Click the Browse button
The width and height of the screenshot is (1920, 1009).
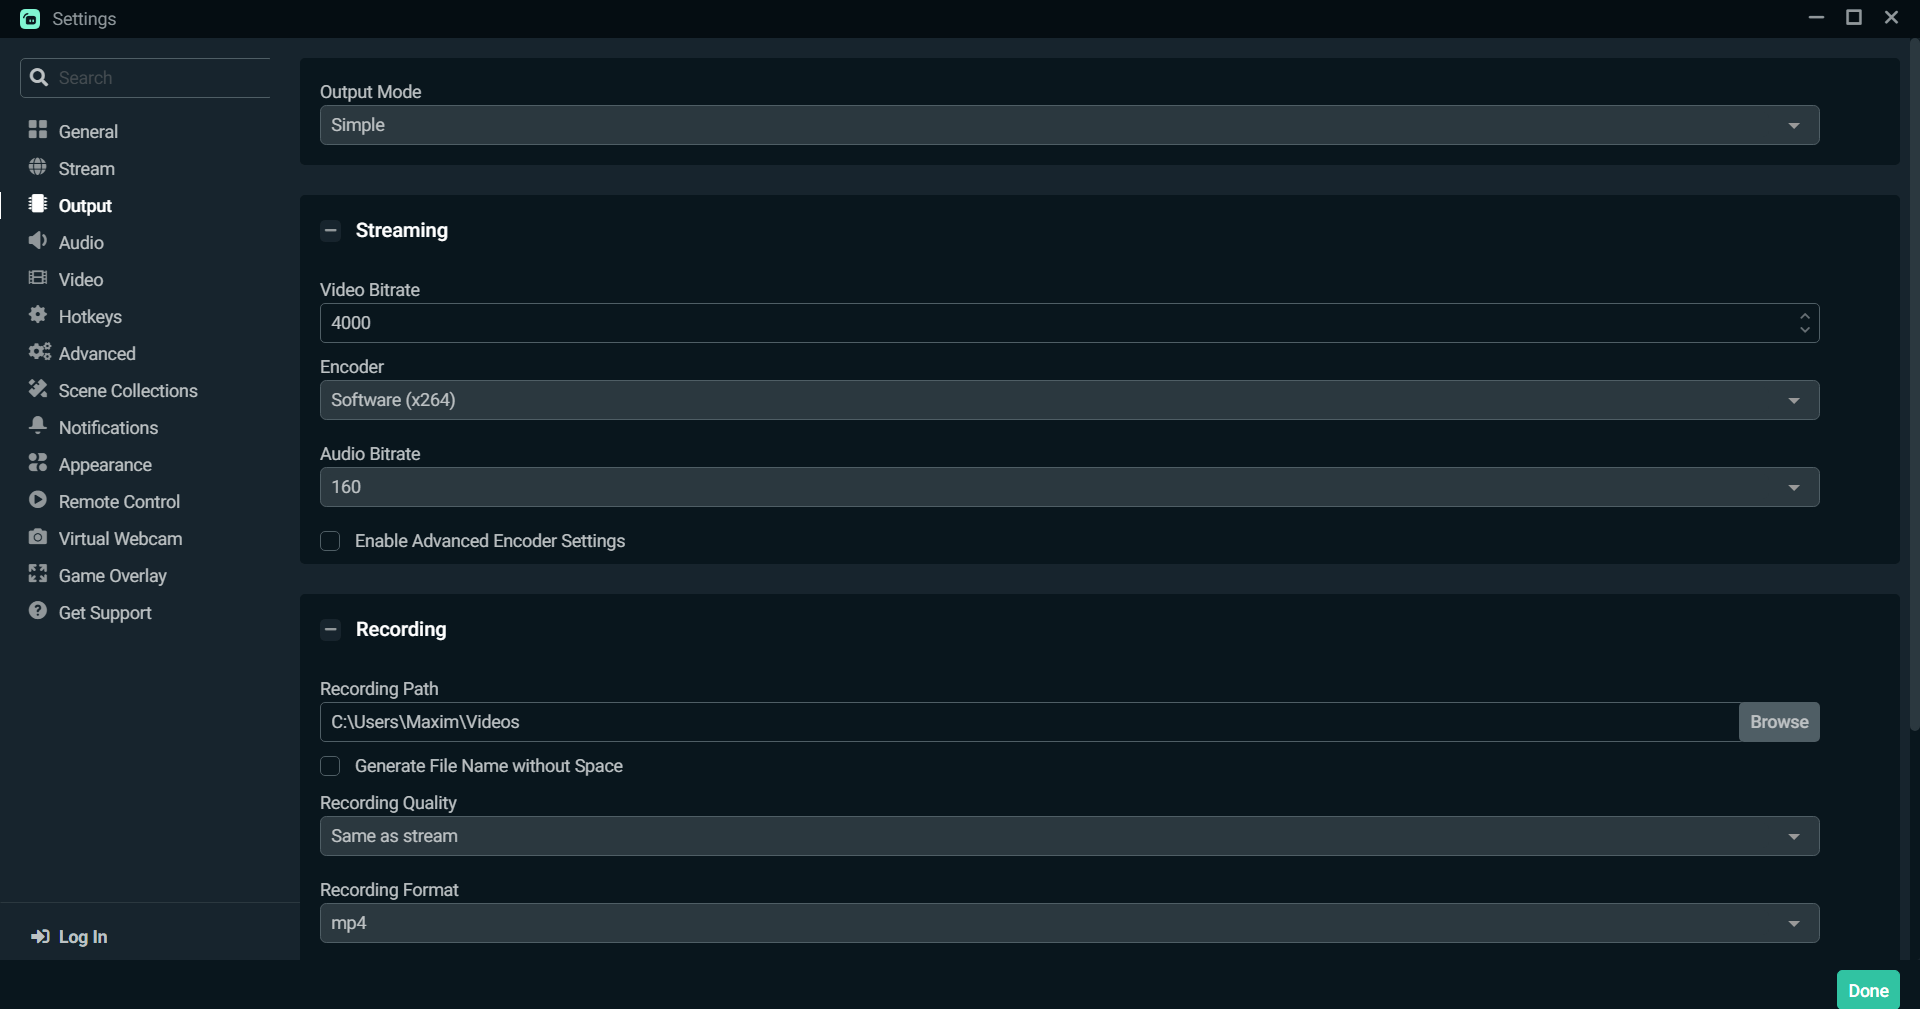pyautogui.click(x=1779, y=722)
